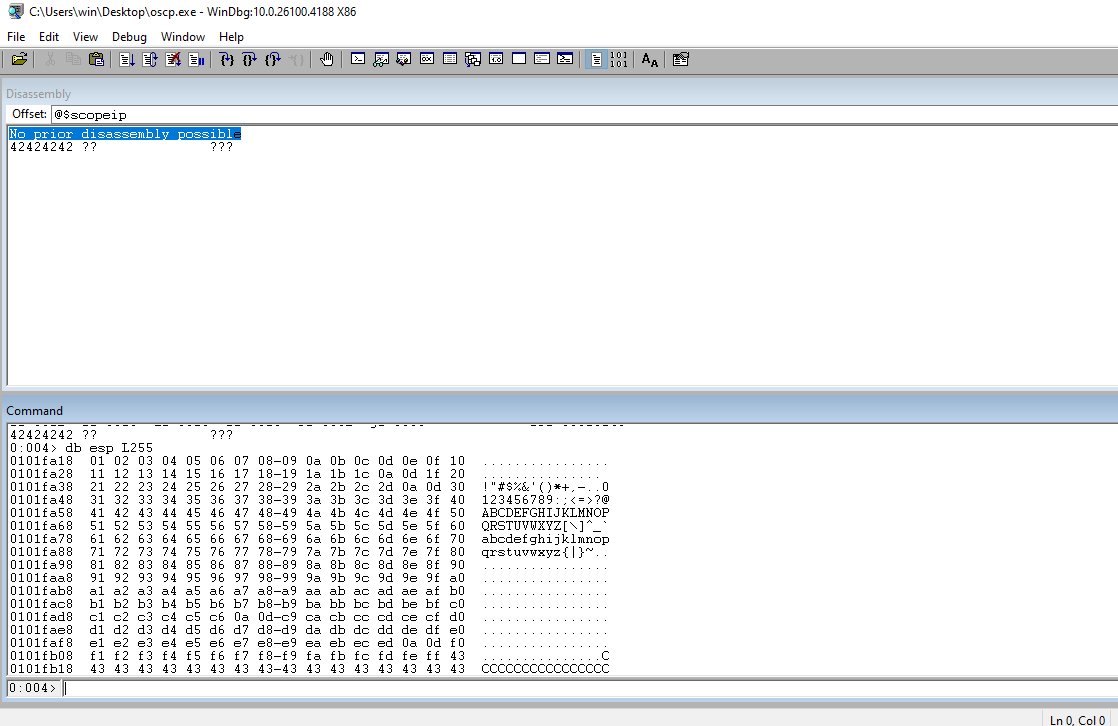Screen dimensions: 1118x726
Task: Click the Font (AA) toolbar icon
Action: click(x=650, y=60)
